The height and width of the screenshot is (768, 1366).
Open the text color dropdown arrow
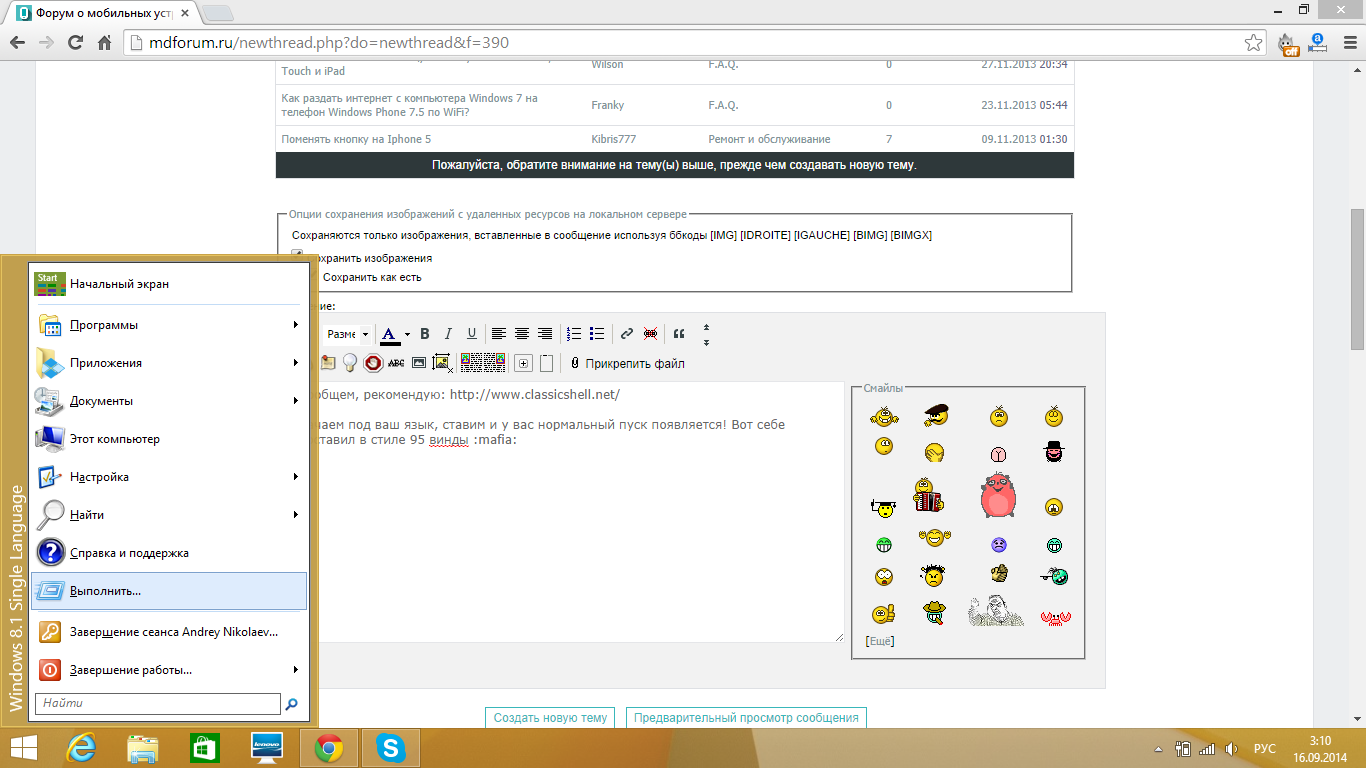click(407, 335)
